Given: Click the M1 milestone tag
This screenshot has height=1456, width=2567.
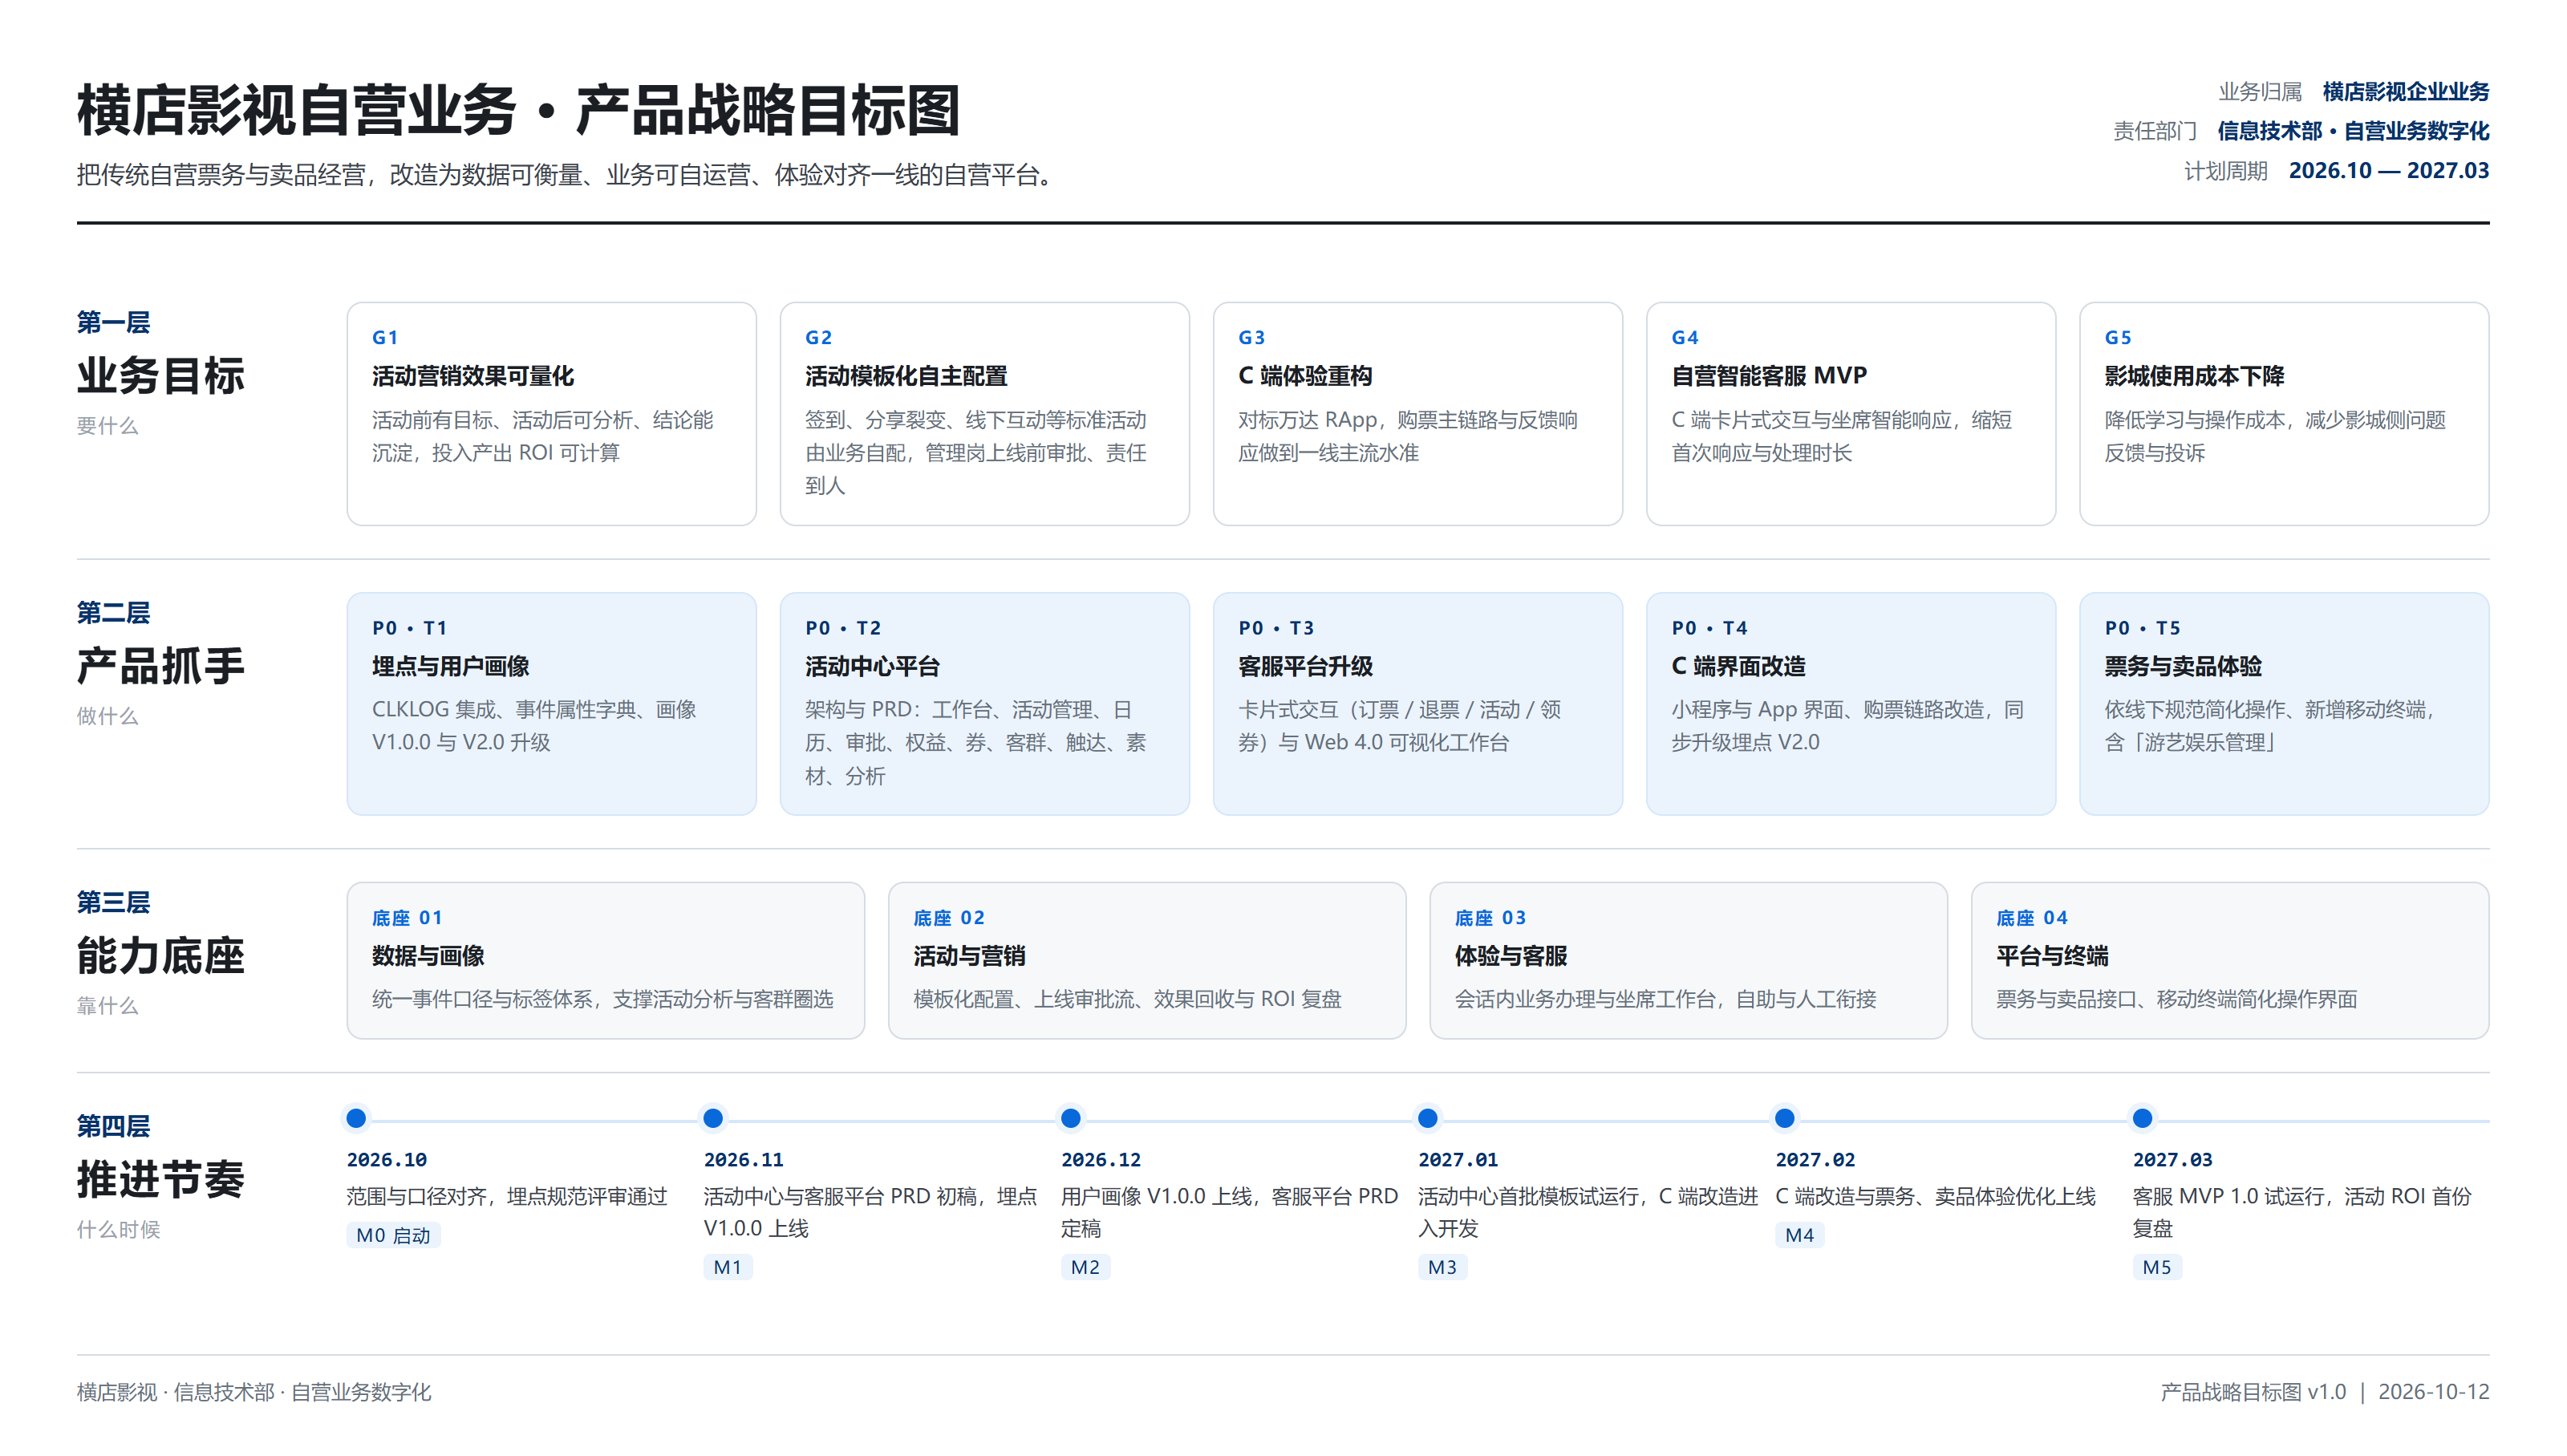Looking at the screenshot, I should point(728,1268).
